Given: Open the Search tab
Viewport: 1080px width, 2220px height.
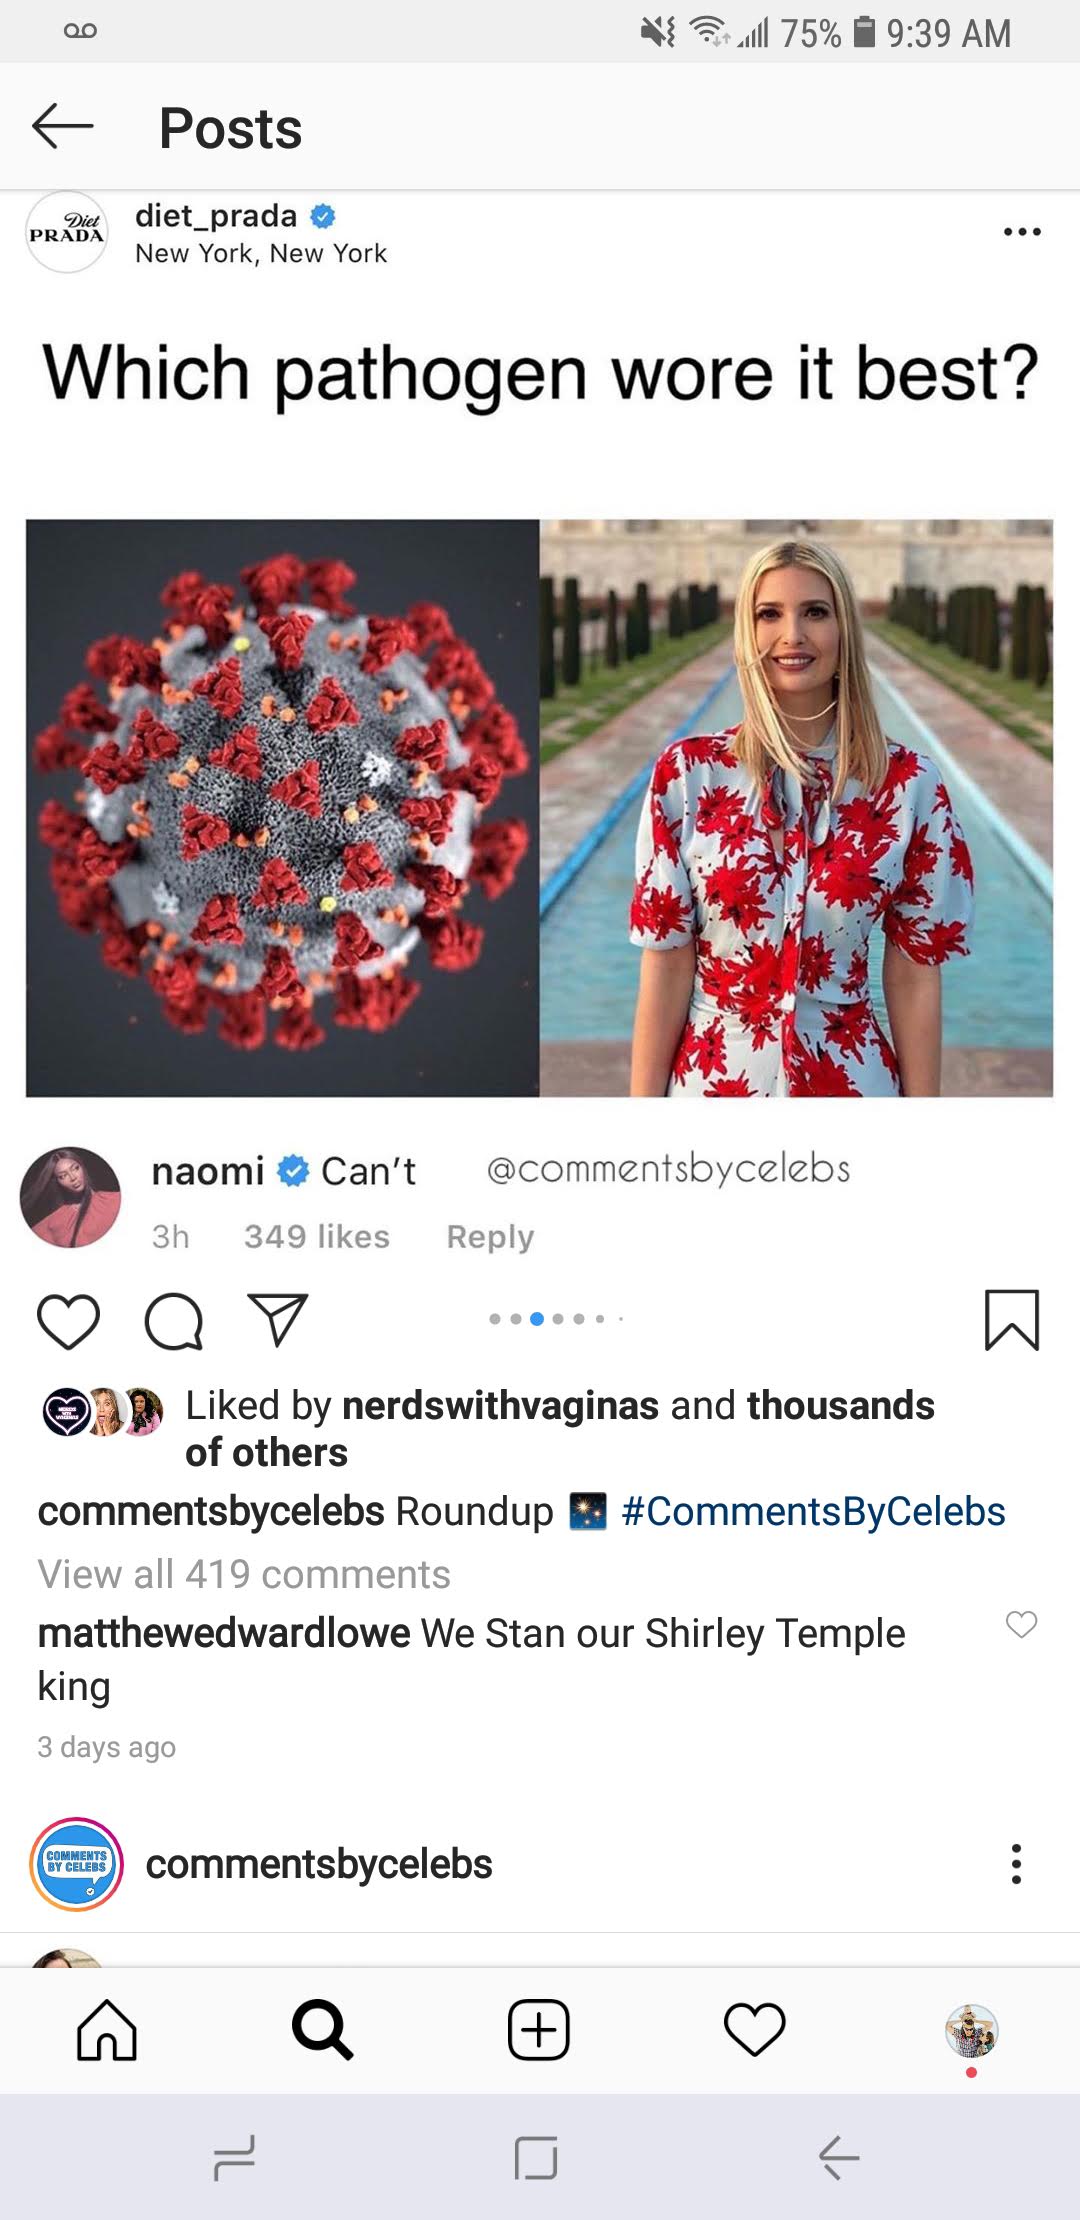Looking at the screenshot, I should 322,2030.
